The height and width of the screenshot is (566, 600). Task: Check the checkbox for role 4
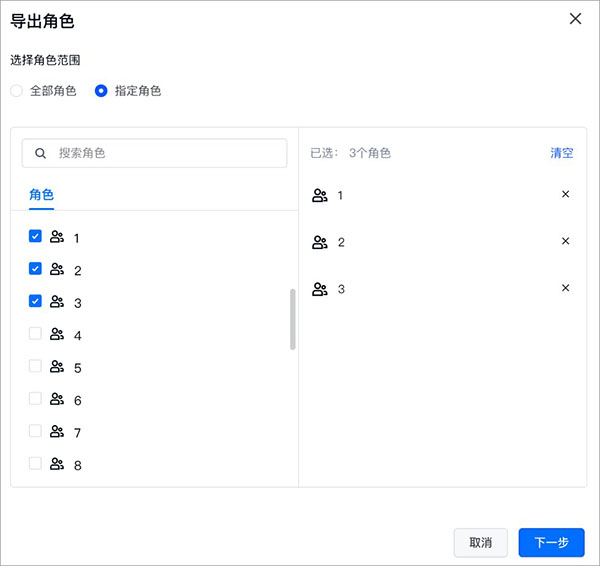[35, 334]
